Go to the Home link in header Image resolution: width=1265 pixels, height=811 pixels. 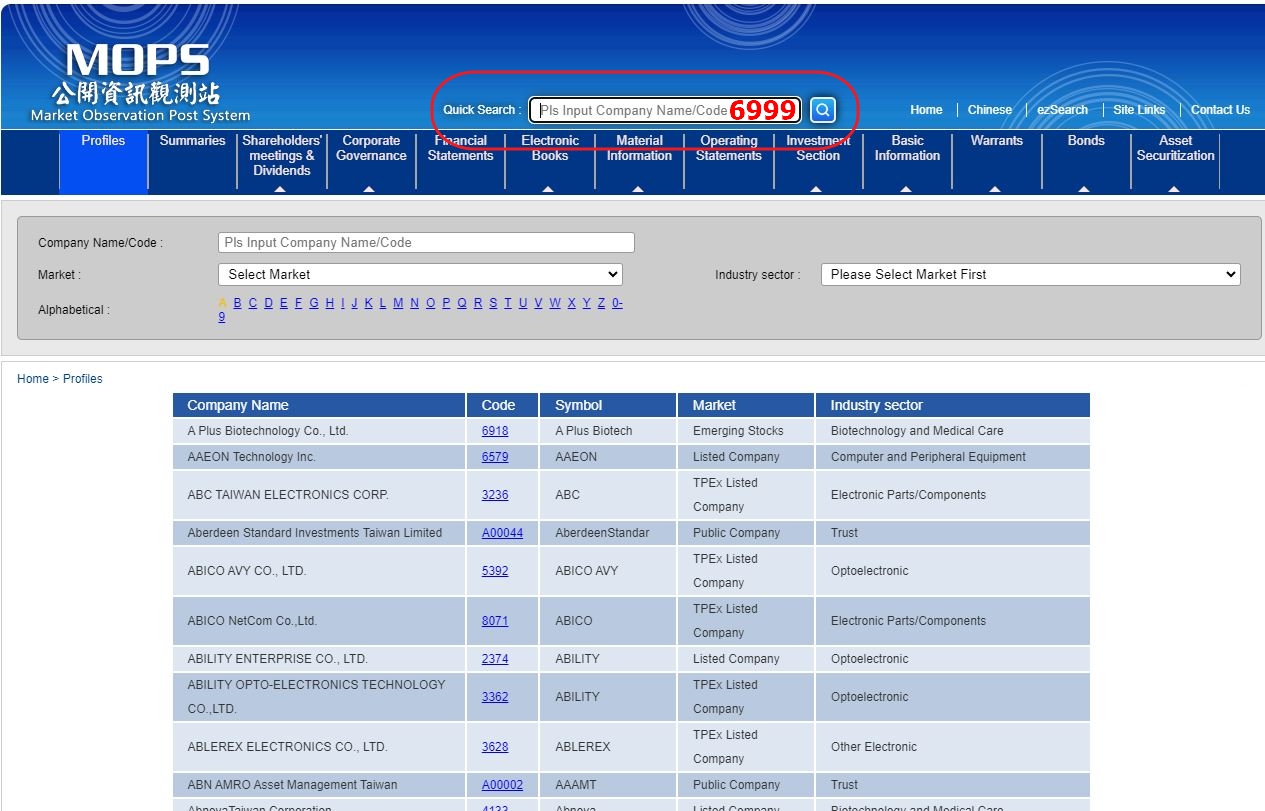click(926, 110)
